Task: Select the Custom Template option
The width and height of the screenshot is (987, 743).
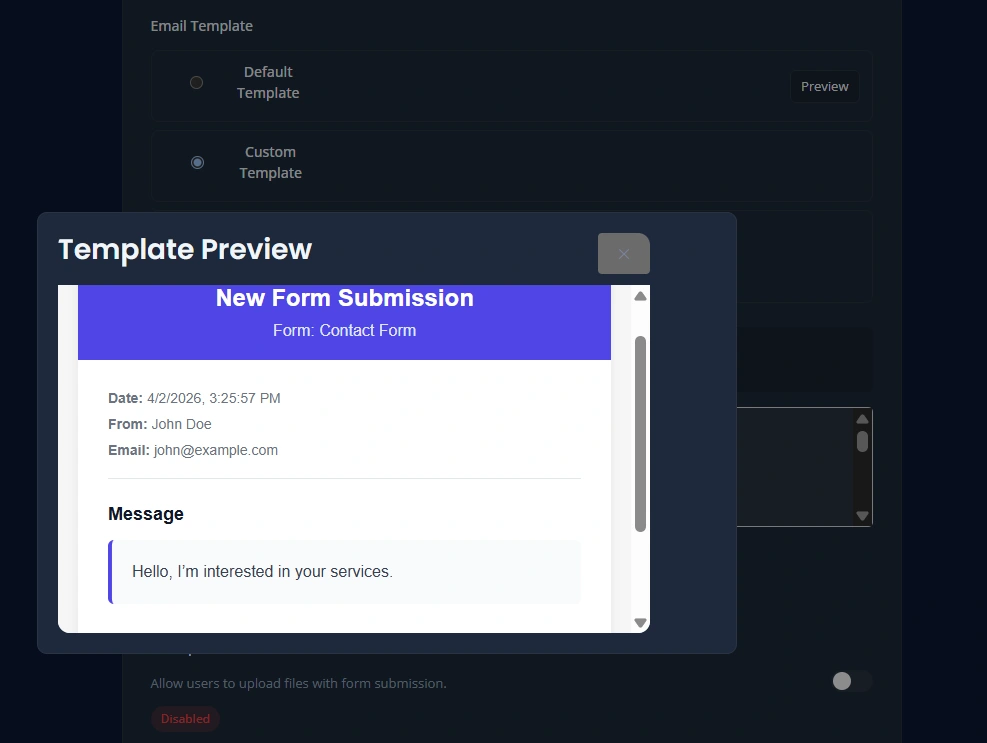Action: 197,162
